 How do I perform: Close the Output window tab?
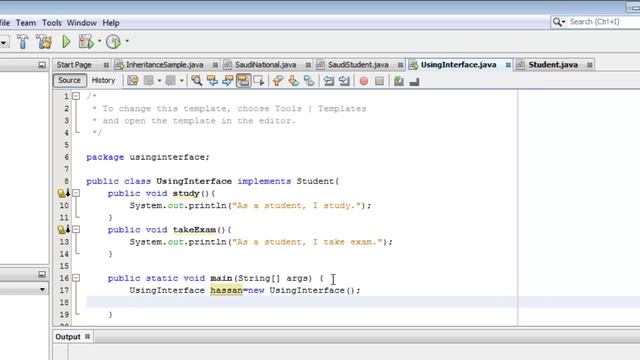click(87, 337)
